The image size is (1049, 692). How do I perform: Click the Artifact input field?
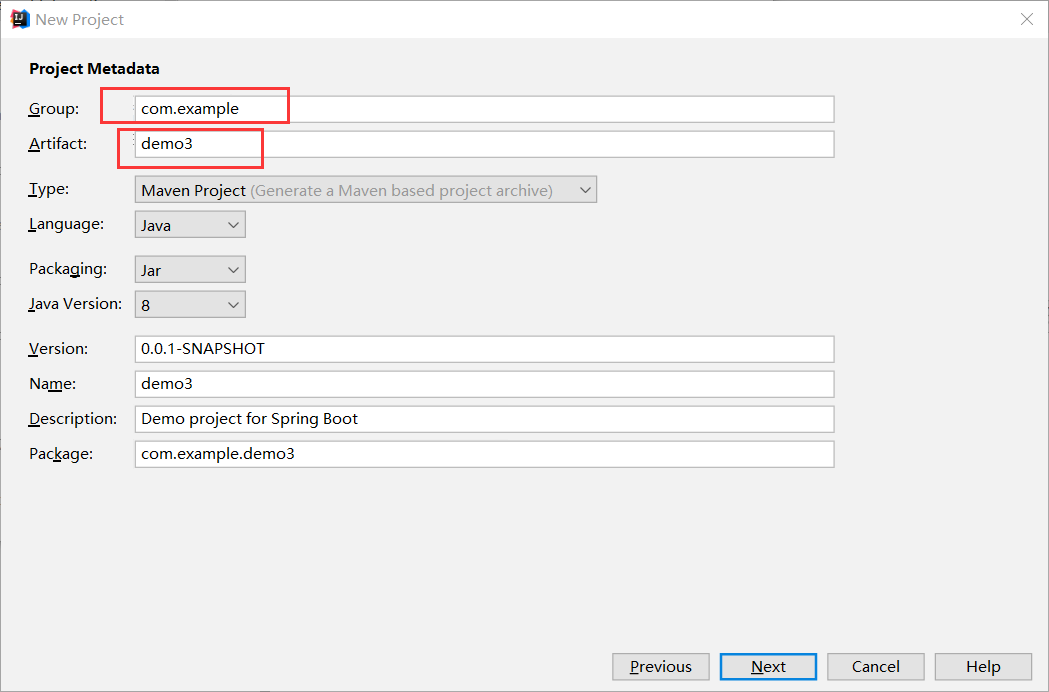(484, 144)
